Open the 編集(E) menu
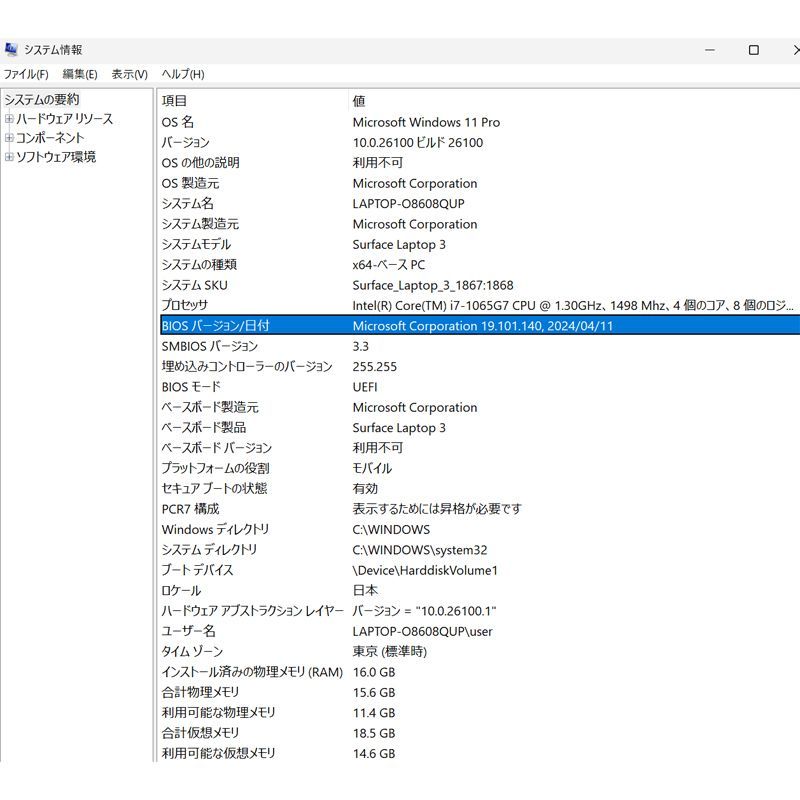Image resolution: width=800 pixels, height=800 pixels. point(80,74)
